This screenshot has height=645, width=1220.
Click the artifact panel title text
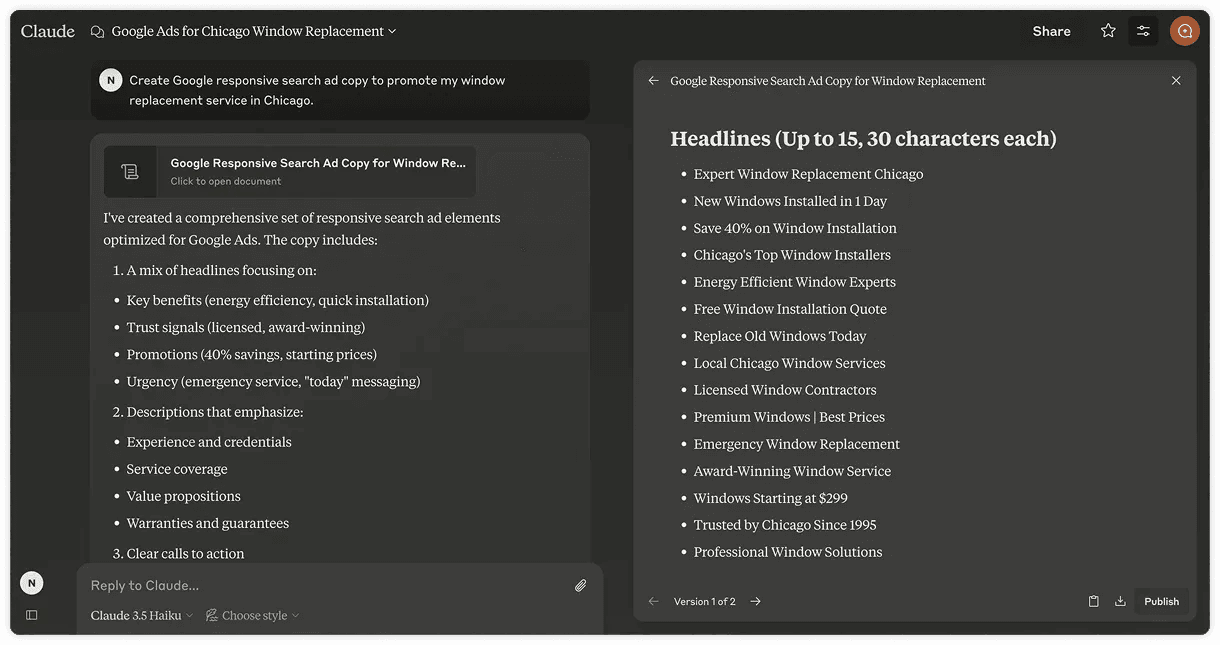(828, 81)
